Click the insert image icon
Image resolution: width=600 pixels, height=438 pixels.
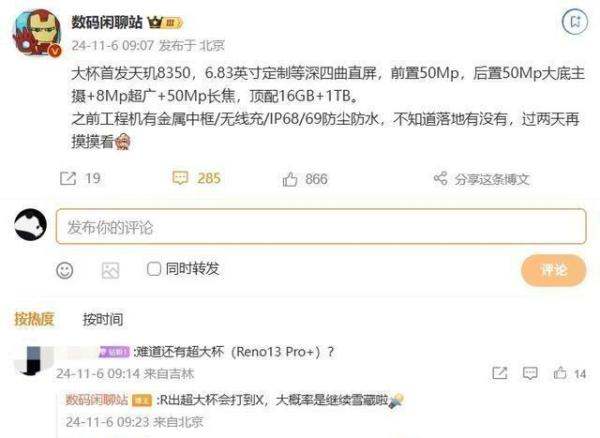110,270
